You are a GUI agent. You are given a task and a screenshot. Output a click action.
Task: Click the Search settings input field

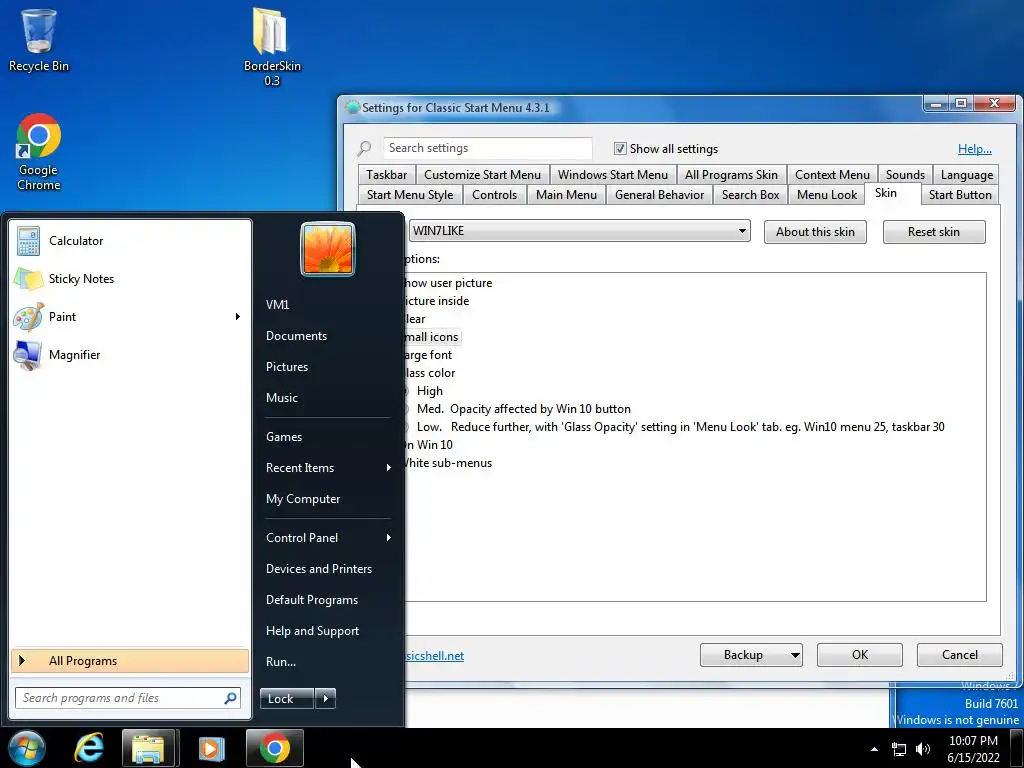[x=487, y=148]
